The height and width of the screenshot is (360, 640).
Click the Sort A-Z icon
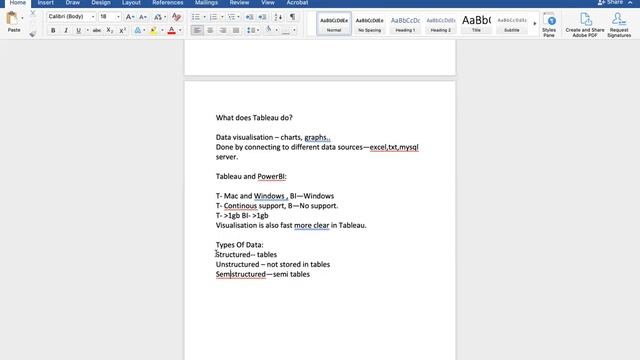278,17
